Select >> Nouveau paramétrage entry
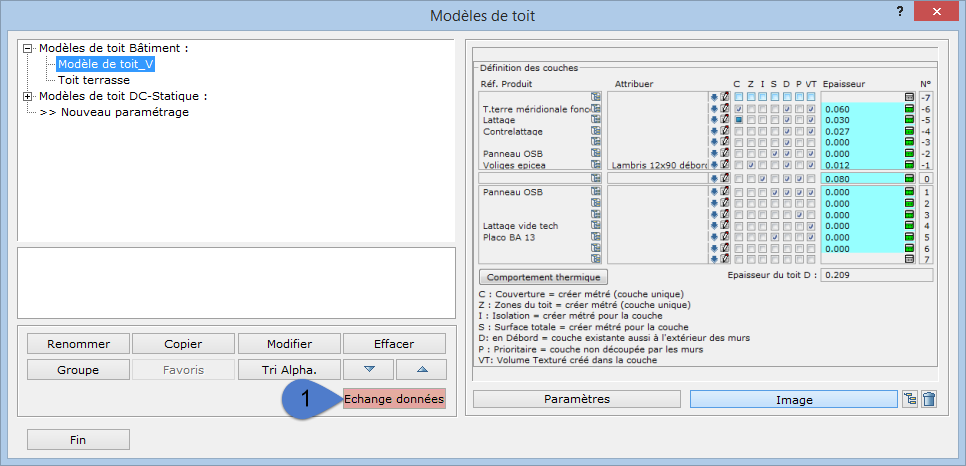The width and height of the screenshot is (966, 466). click(114, 112)
